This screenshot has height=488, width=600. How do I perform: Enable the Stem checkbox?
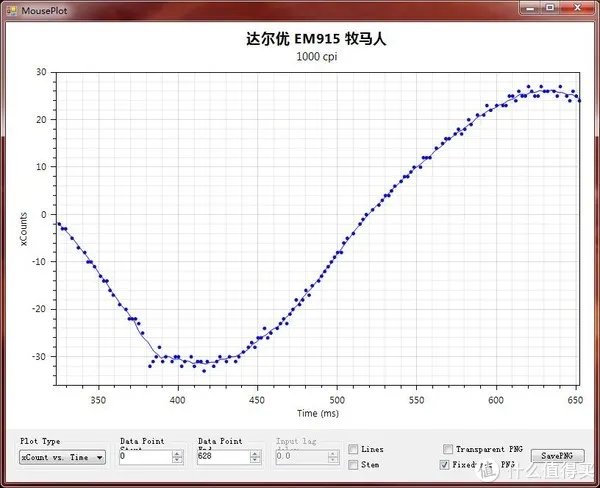click(353, 465)
